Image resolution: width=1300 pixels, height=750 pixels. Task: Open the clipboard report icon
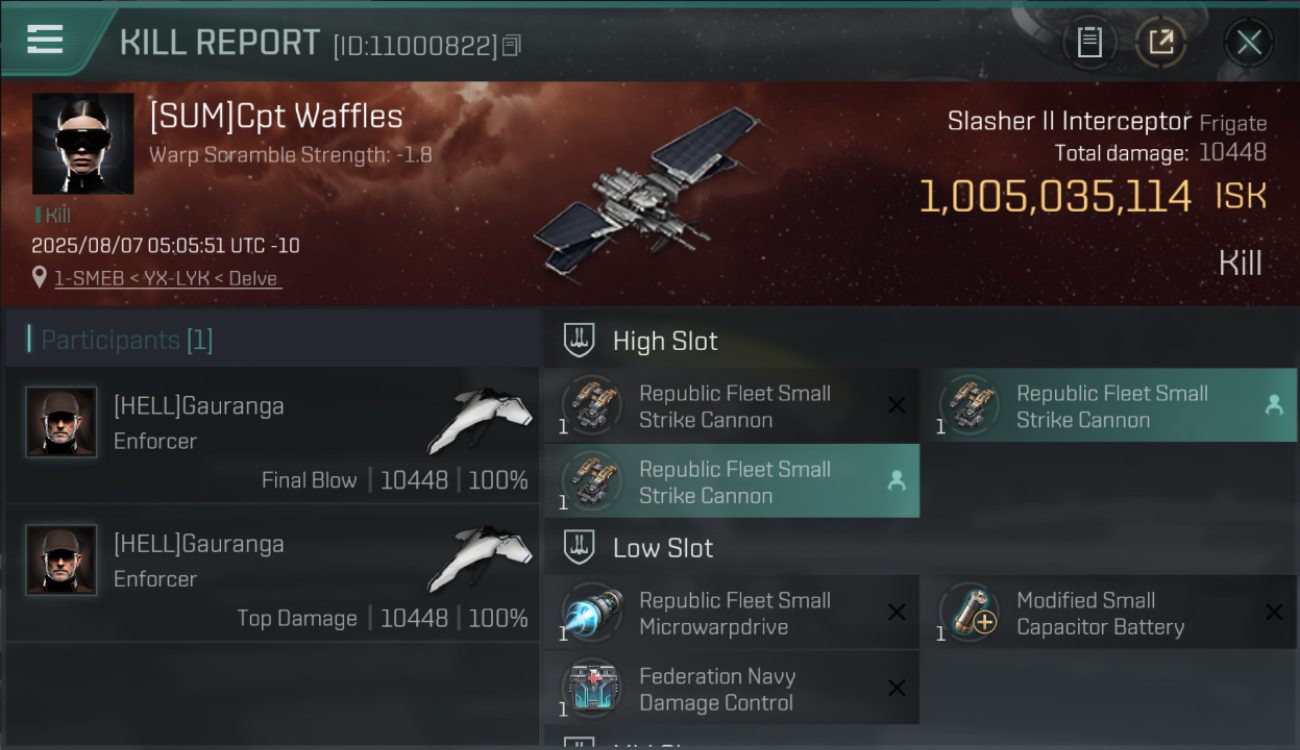click(x=1089, y=42)
